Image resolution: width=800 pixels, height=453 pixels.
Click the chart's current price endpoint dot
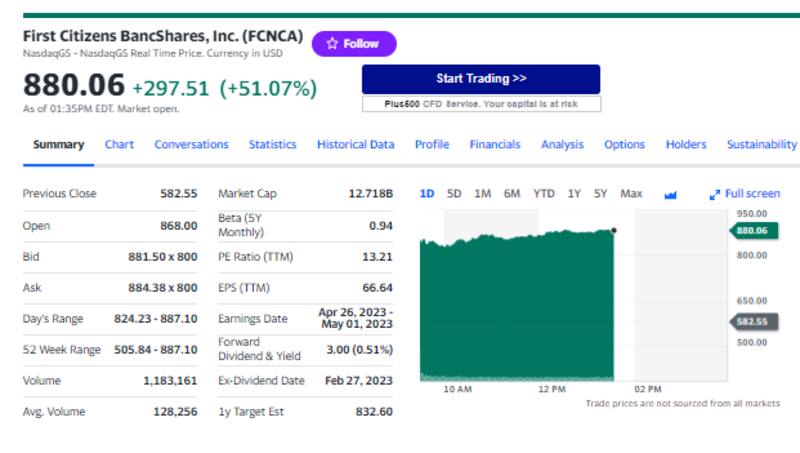tap(613, 230)
